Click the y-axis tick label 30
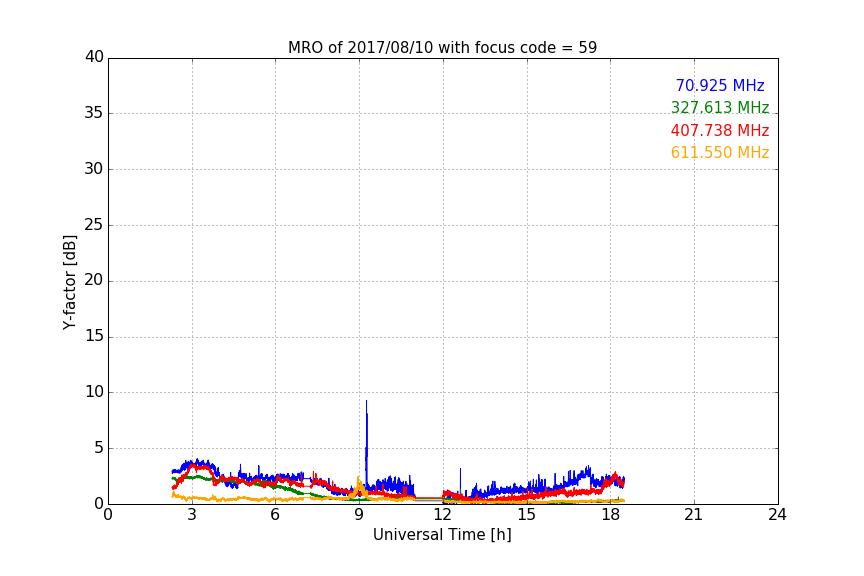The image size is (864, 576). (94, 169)
